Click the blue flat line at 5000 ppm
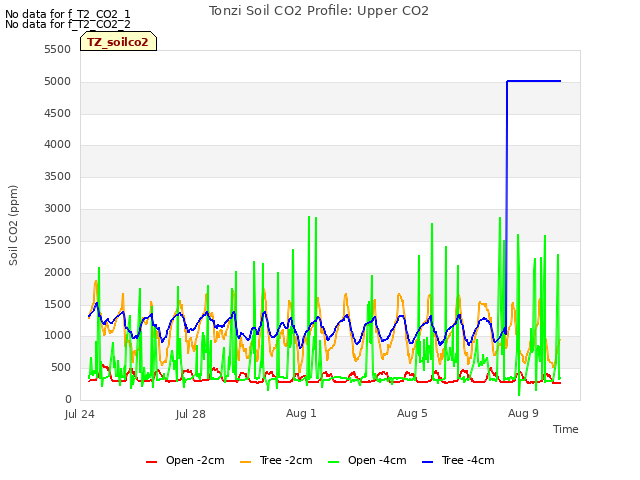This screenshot has height=480, width=640. (x=534, y=81)
